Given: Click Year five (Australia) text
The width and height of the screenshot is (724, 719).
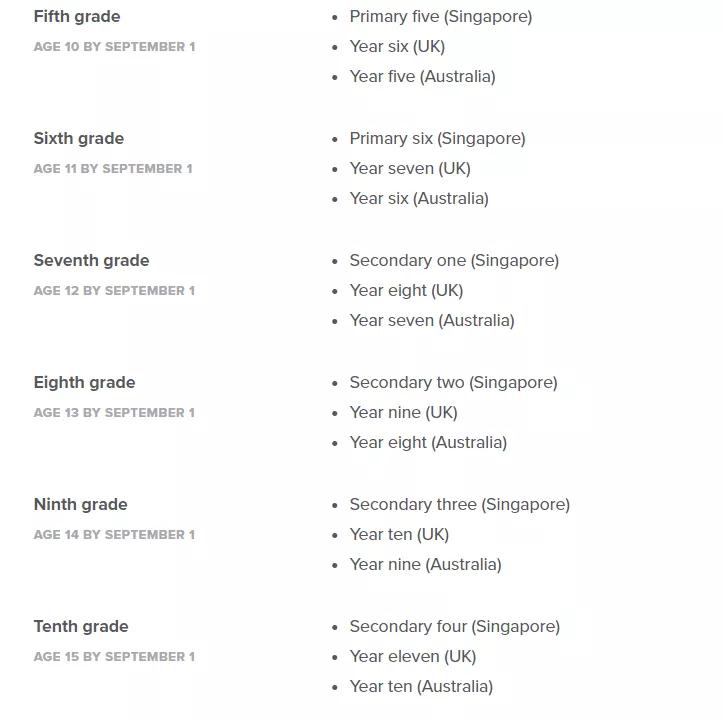Looking at the screenshot, I should 422,77.
